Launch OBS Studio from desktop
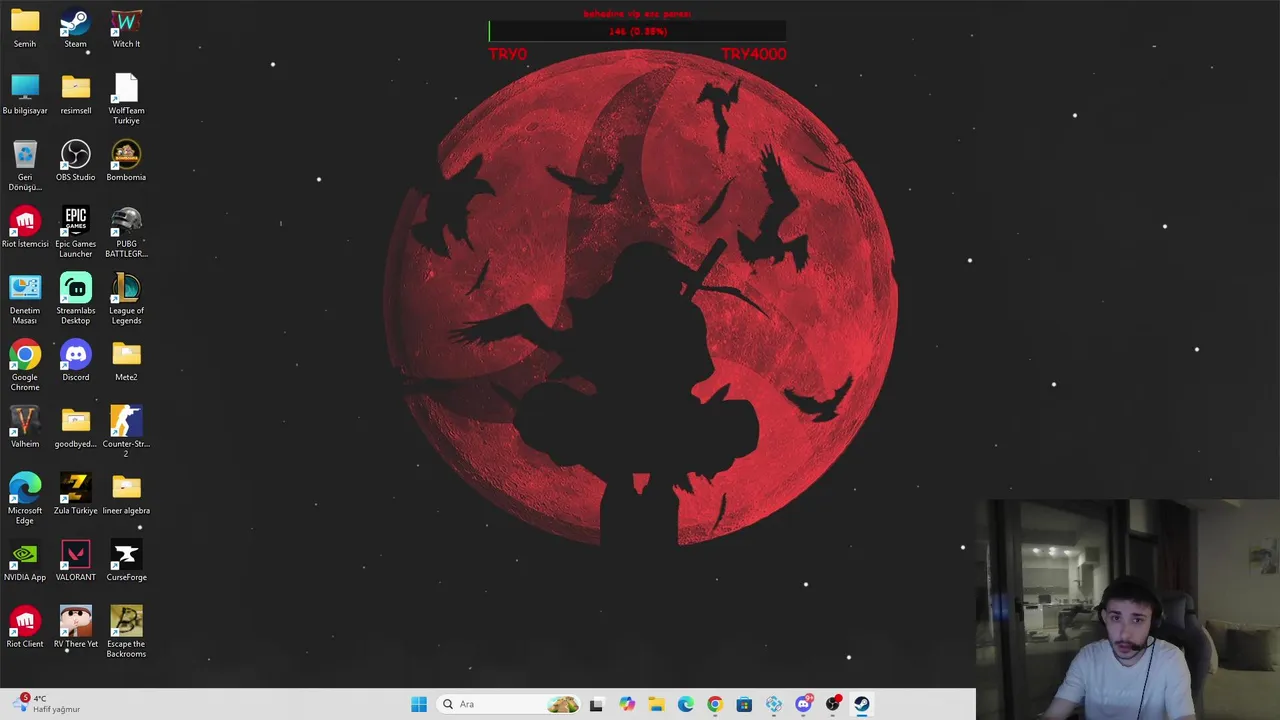The image size is (1280, 720). click(x=75, y=160)
